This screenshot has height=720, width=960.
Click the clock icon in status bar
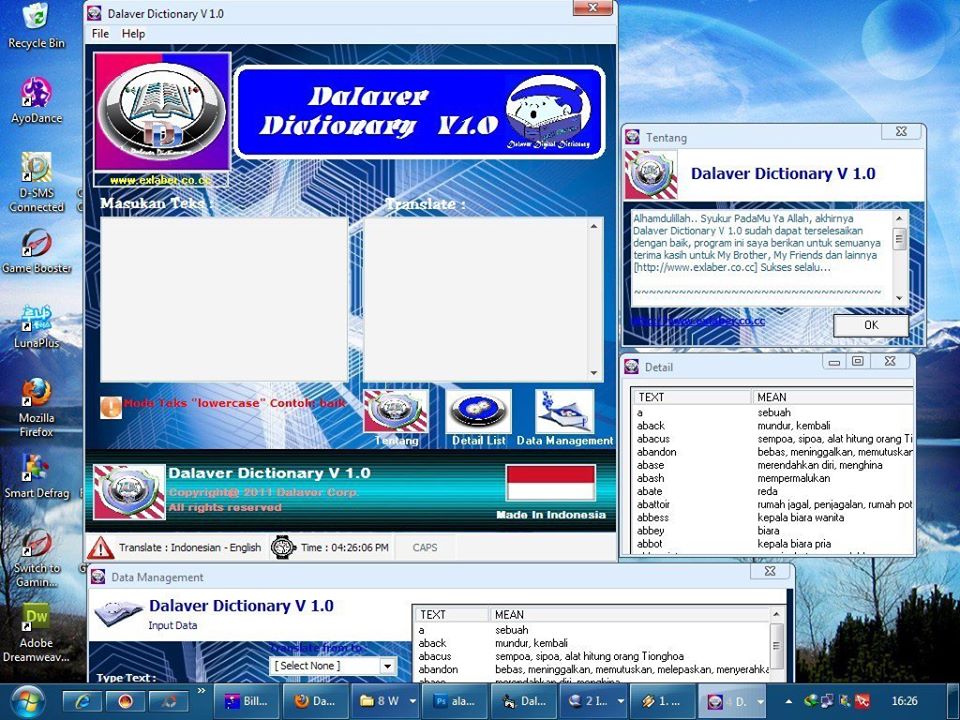pyautogui.click(x=283, y=547)
